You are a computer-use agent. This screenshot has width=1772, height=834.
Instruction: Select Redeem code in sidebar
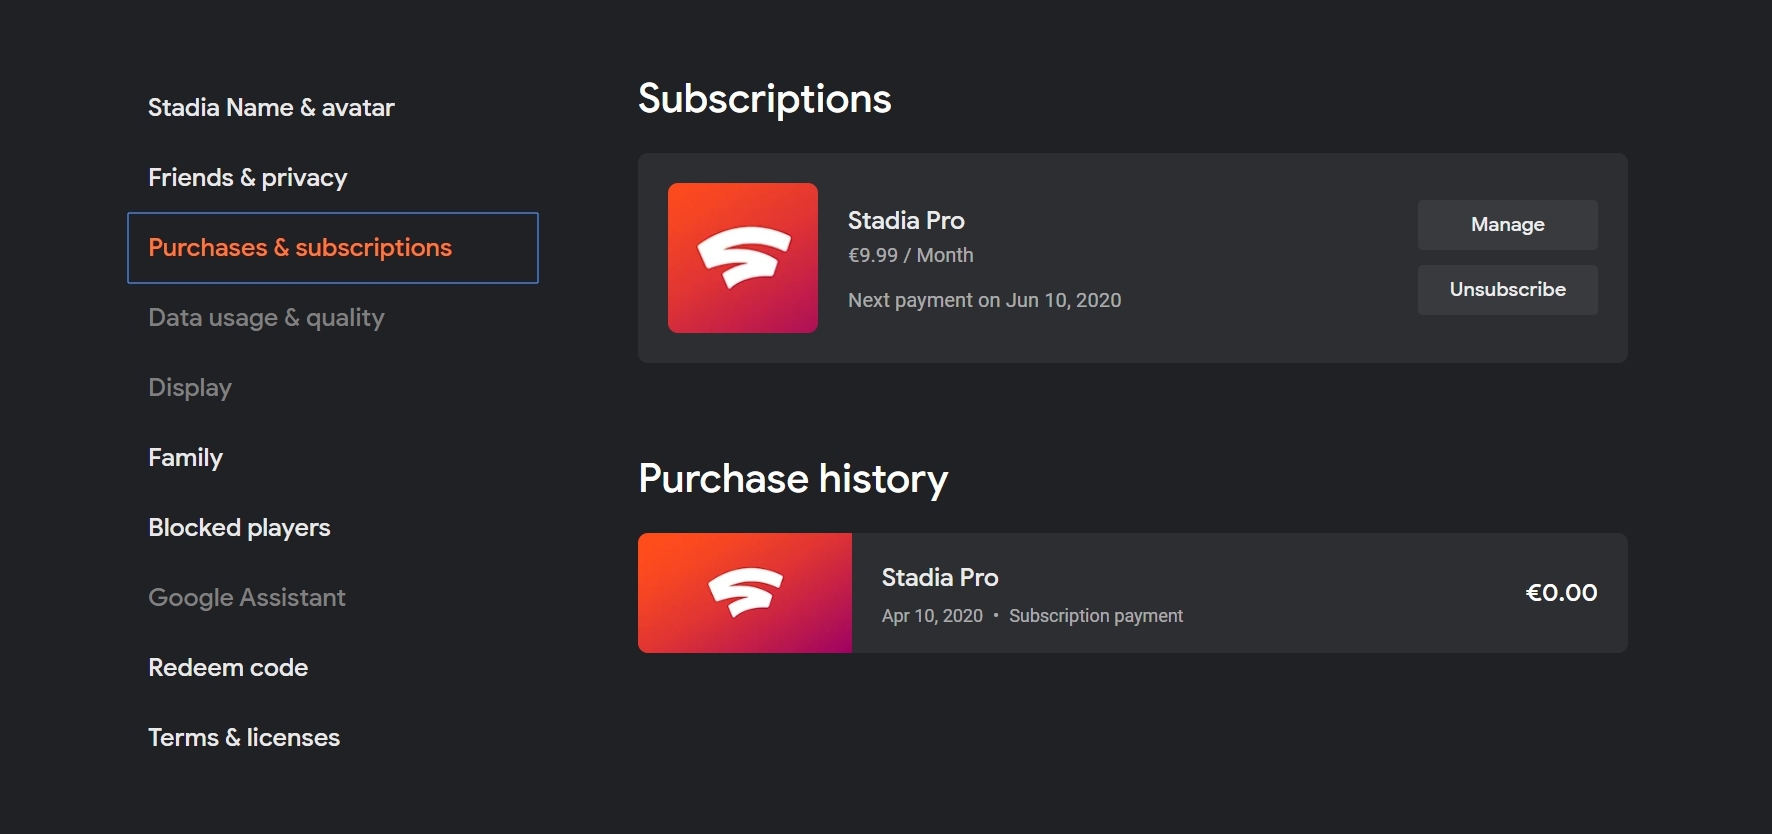pos(228,668)
